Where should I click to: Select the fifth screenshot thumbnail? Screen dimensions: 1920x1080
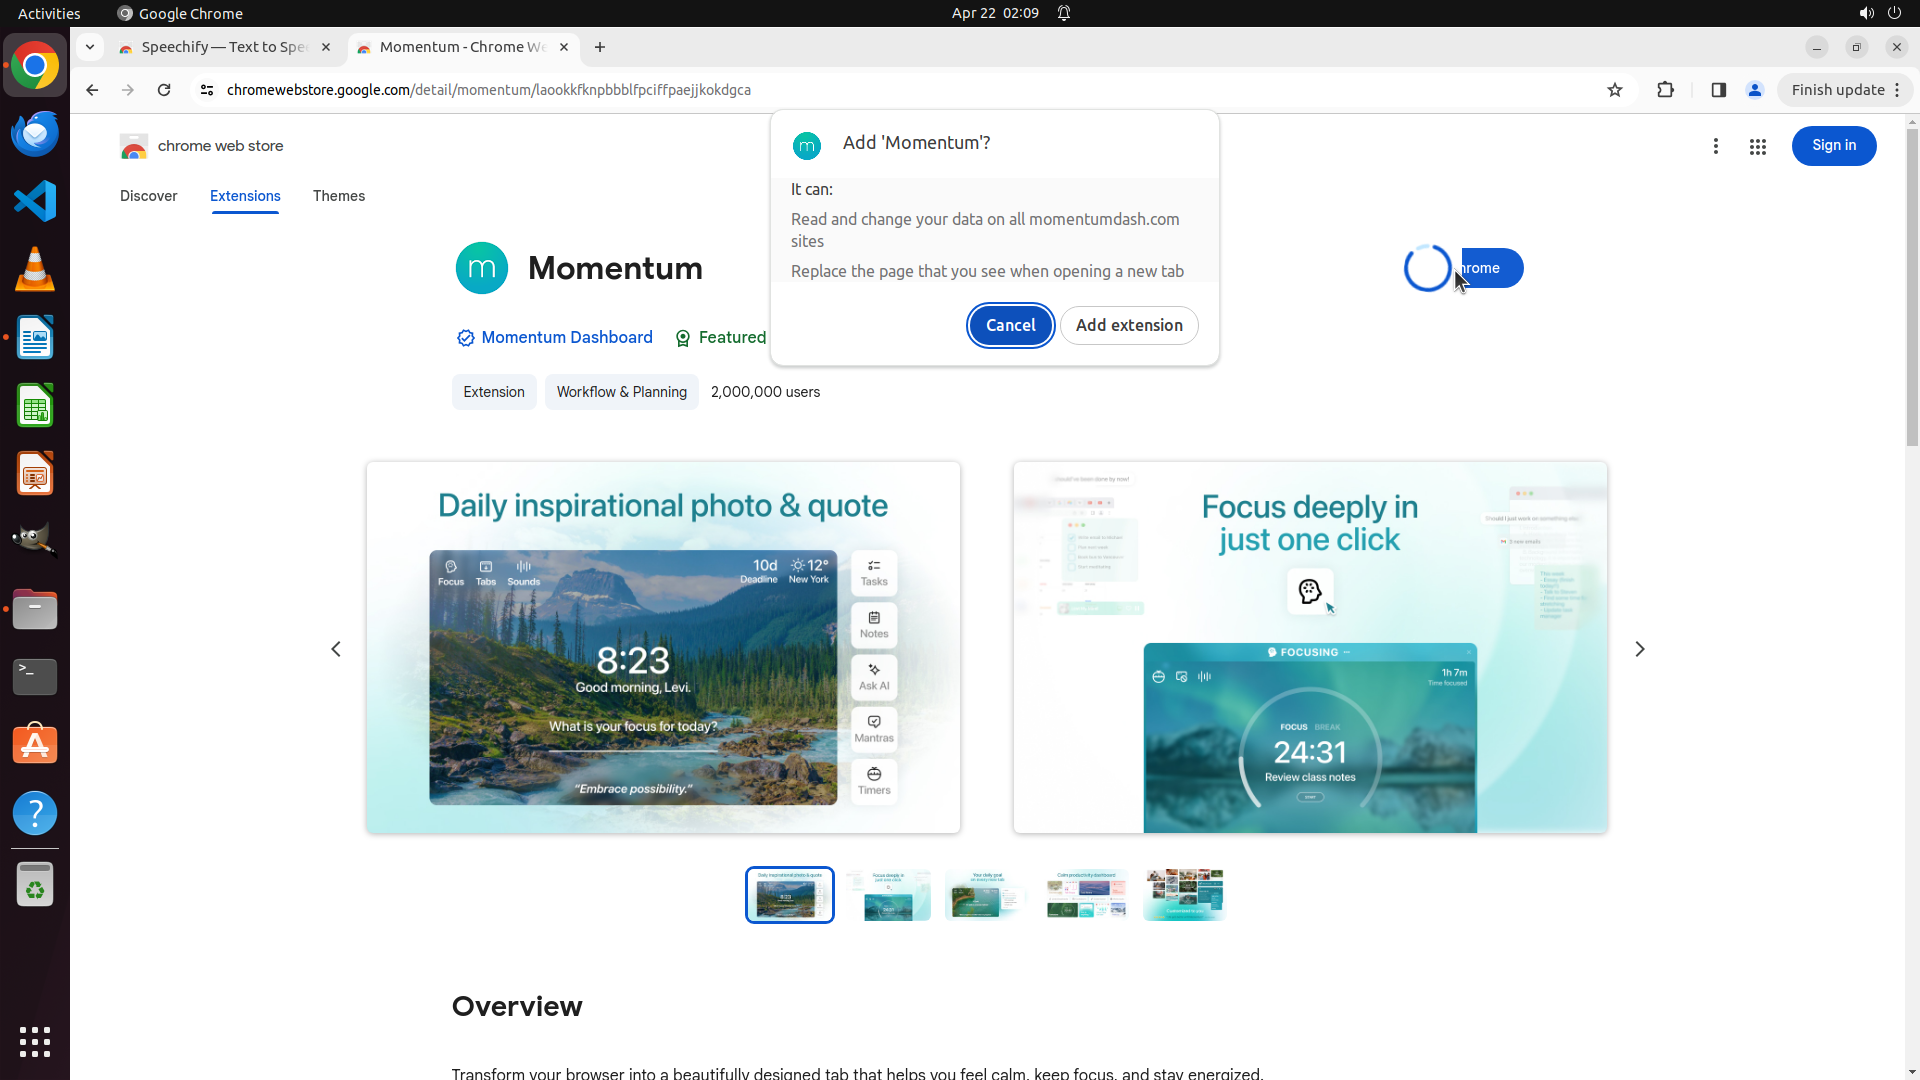point(1184,894)
